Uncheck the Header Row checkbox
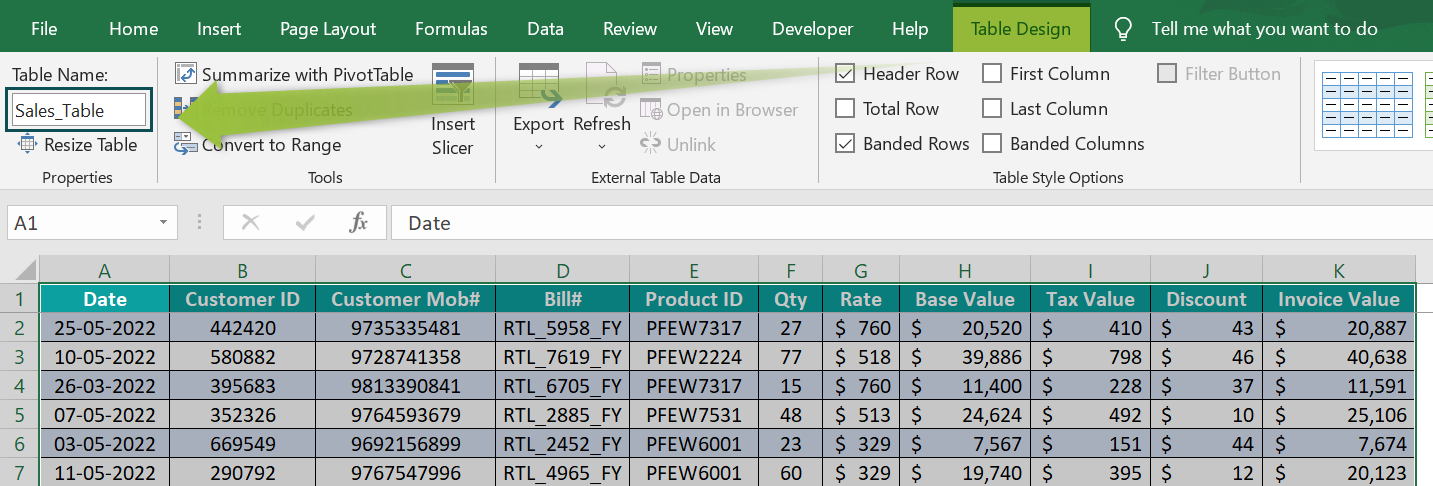 (845, 74)
